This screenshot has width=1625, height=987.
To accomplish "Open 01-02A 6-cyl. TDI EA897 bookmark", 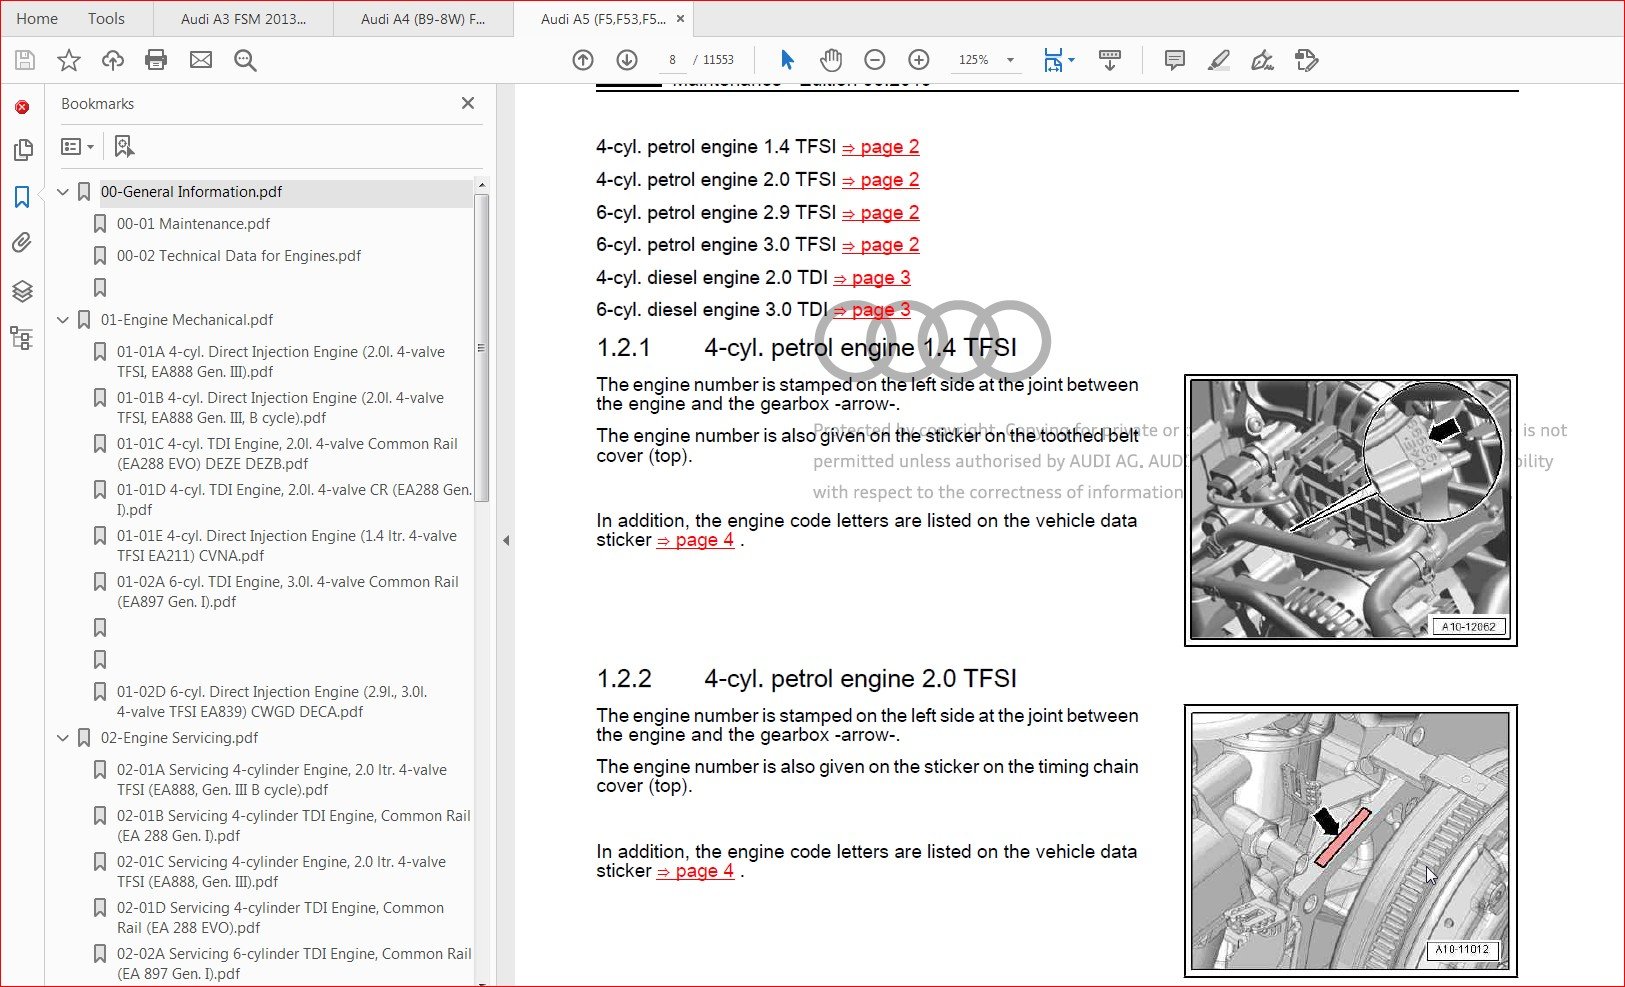I will pos(287,592).
